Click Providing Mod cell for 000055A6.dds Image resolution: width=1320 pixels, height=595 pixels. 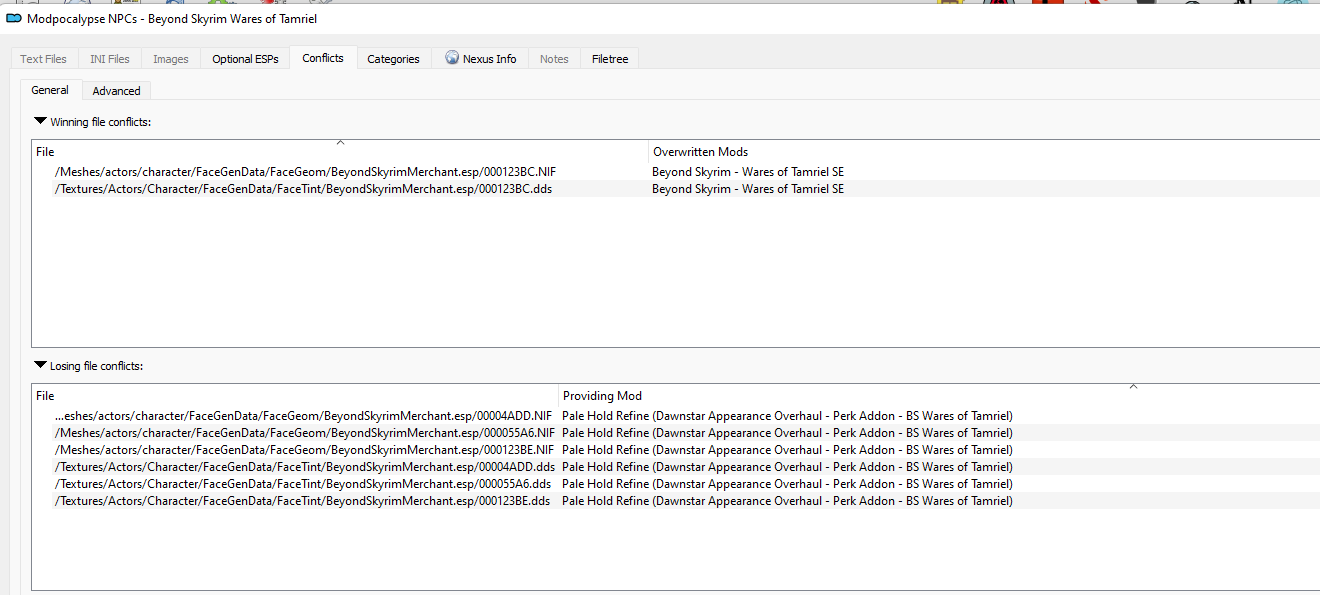pos(787,484)
